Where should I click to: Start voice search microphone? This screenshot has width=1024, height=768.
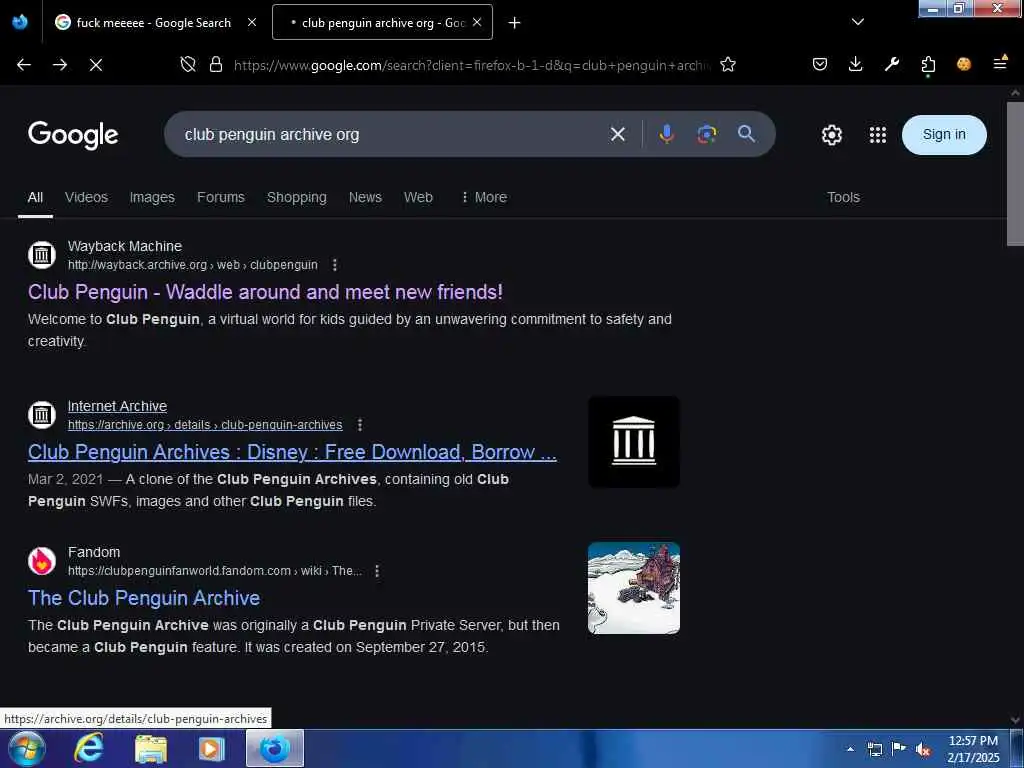pyautogui.click(x=667, y=134)
